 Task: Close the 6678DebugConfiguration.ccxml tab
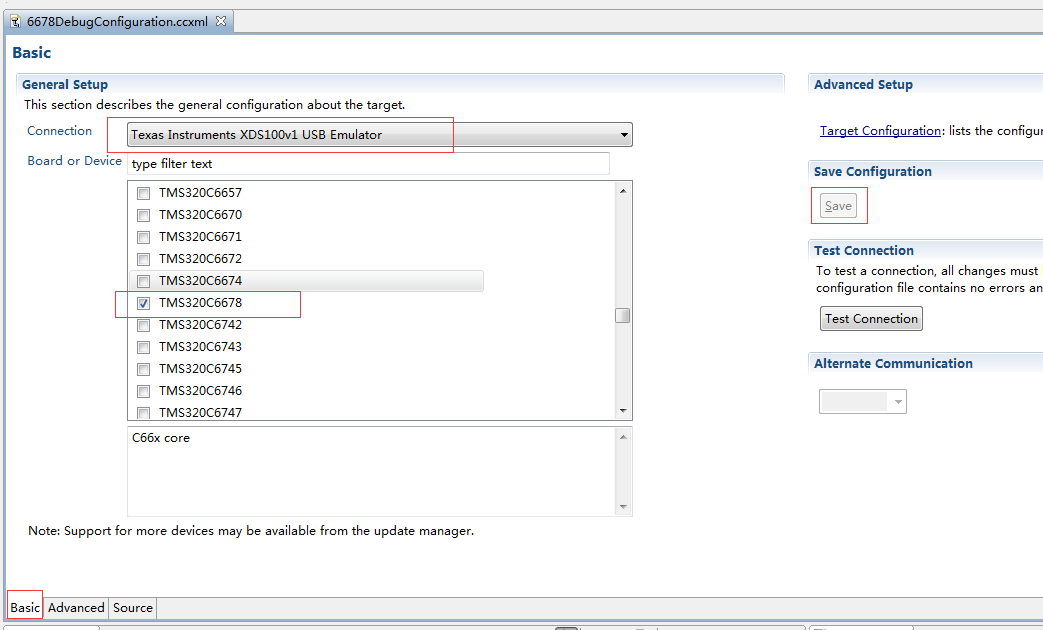(x=221, y=21)
